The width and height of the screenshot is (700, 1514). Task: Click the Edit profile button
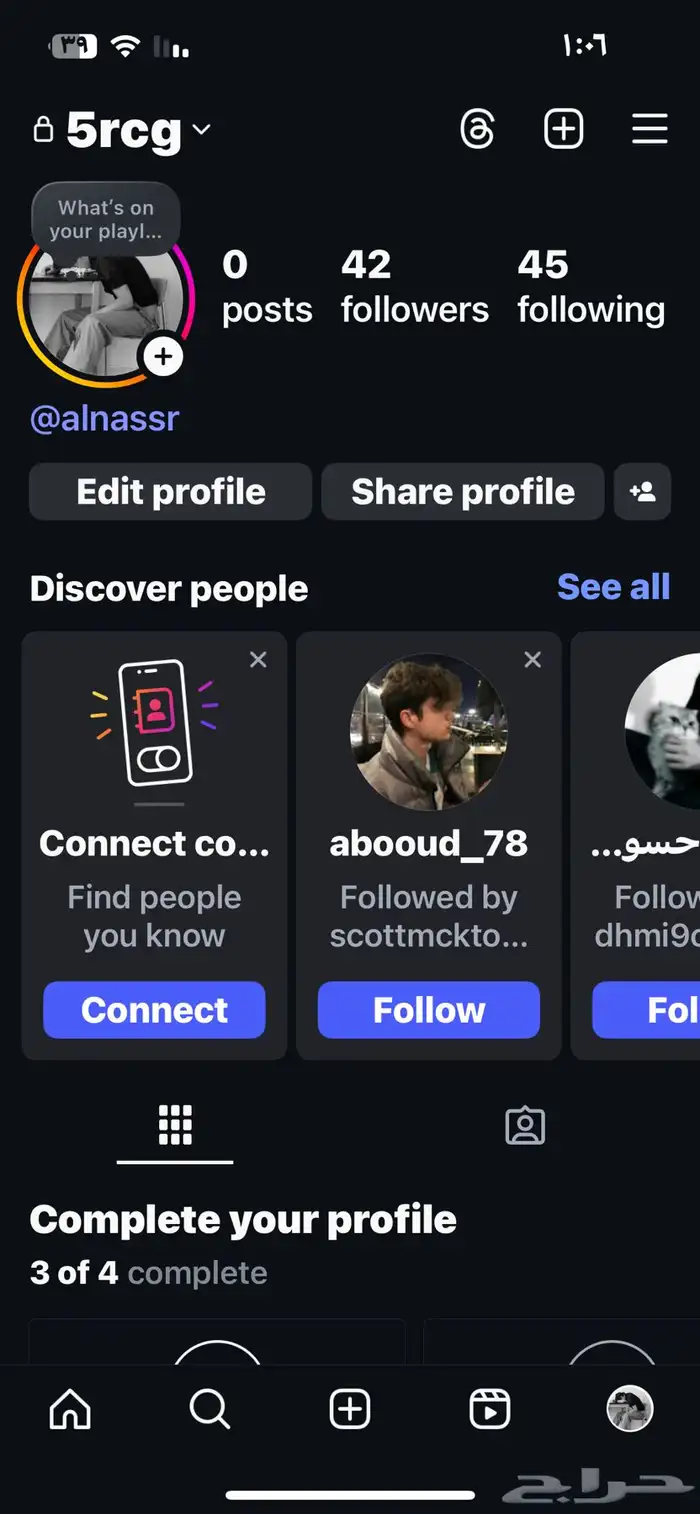click(171, 492)
